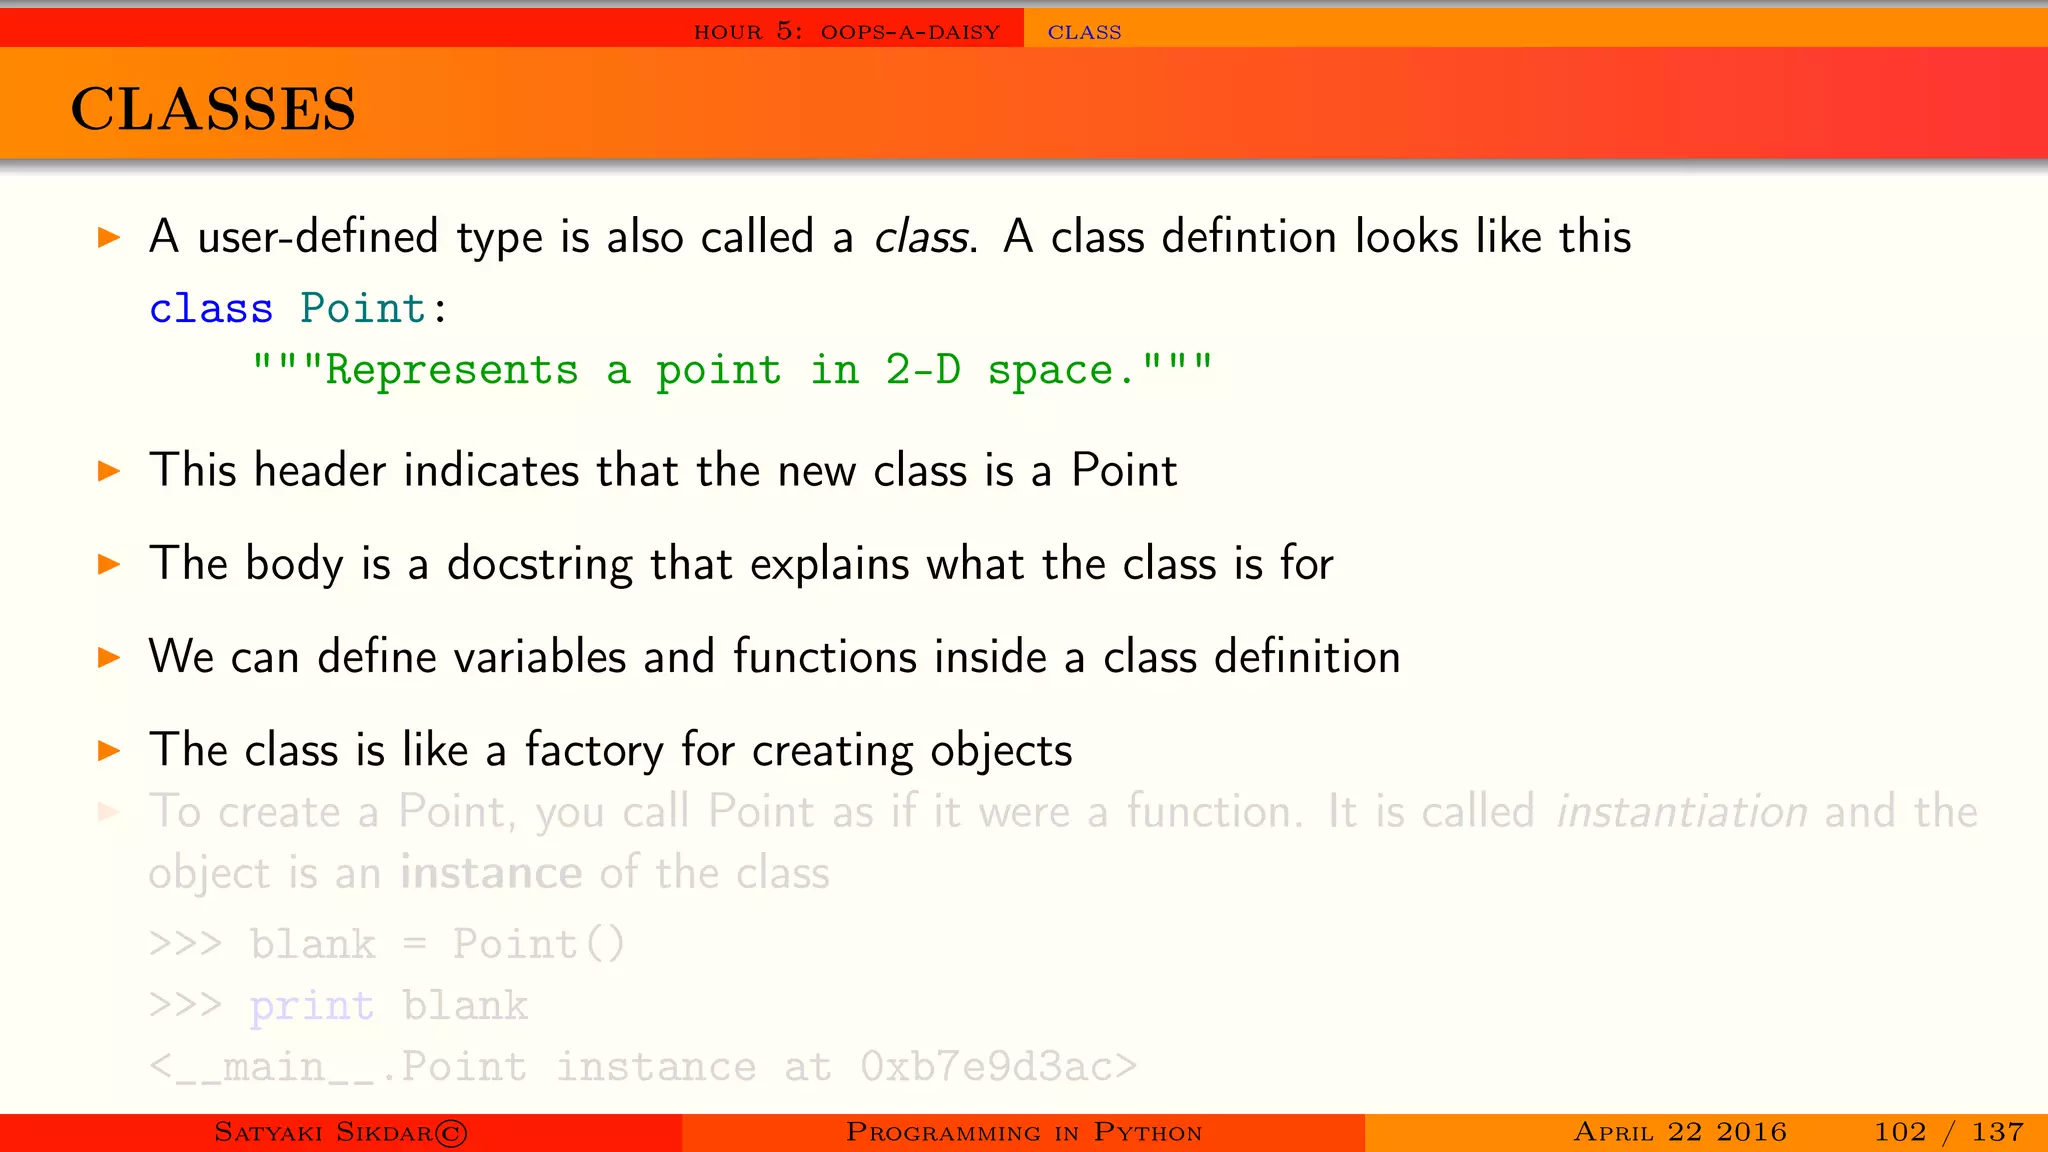Click the date 'April 22 2016' in footer
Image resolution: width=2048 pixels, height=1152 pixels.
click(x=1680, y=1132)
